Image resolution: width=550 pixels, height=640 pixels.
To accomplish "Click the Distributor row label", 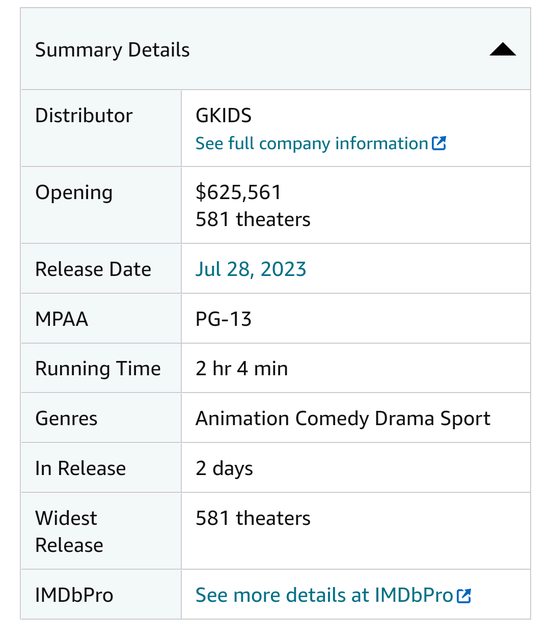I will tap(84, 116).
